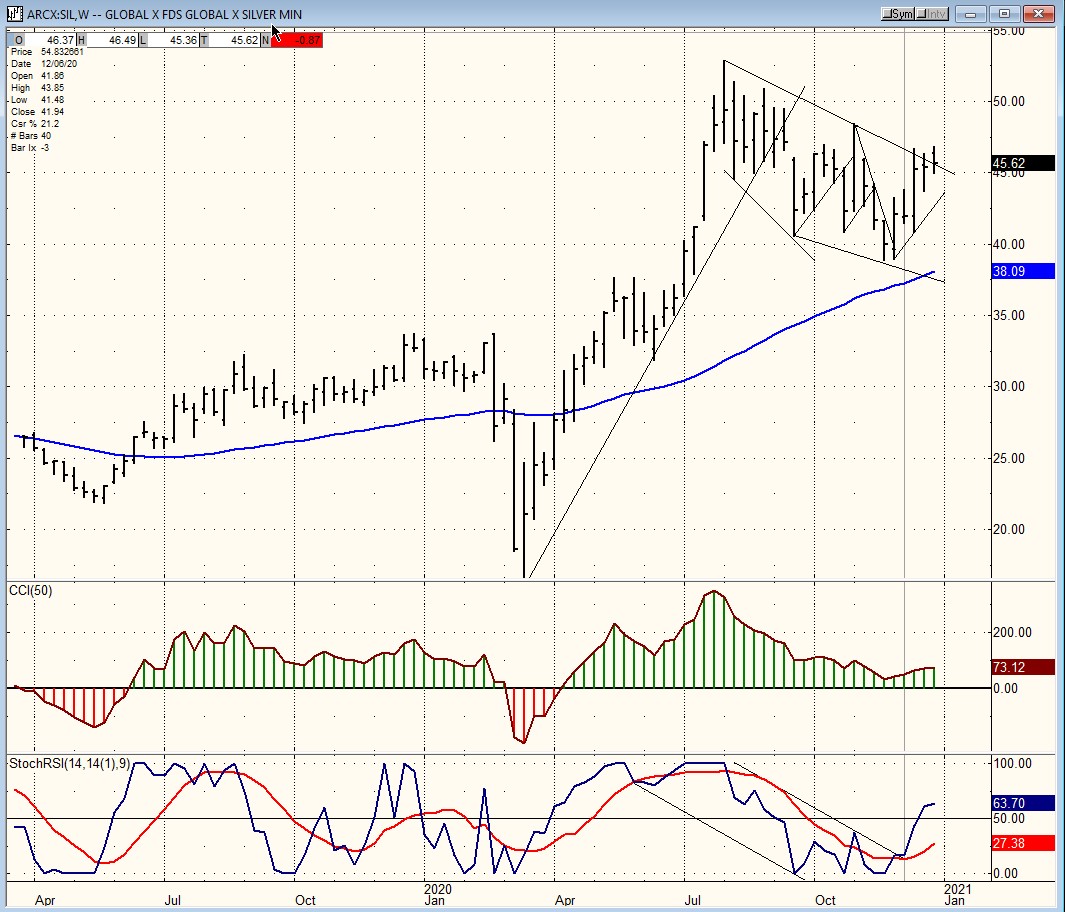Click the StochRSI red value marker 27.38
The image size is (1065, 912).
coord(1023,843)
